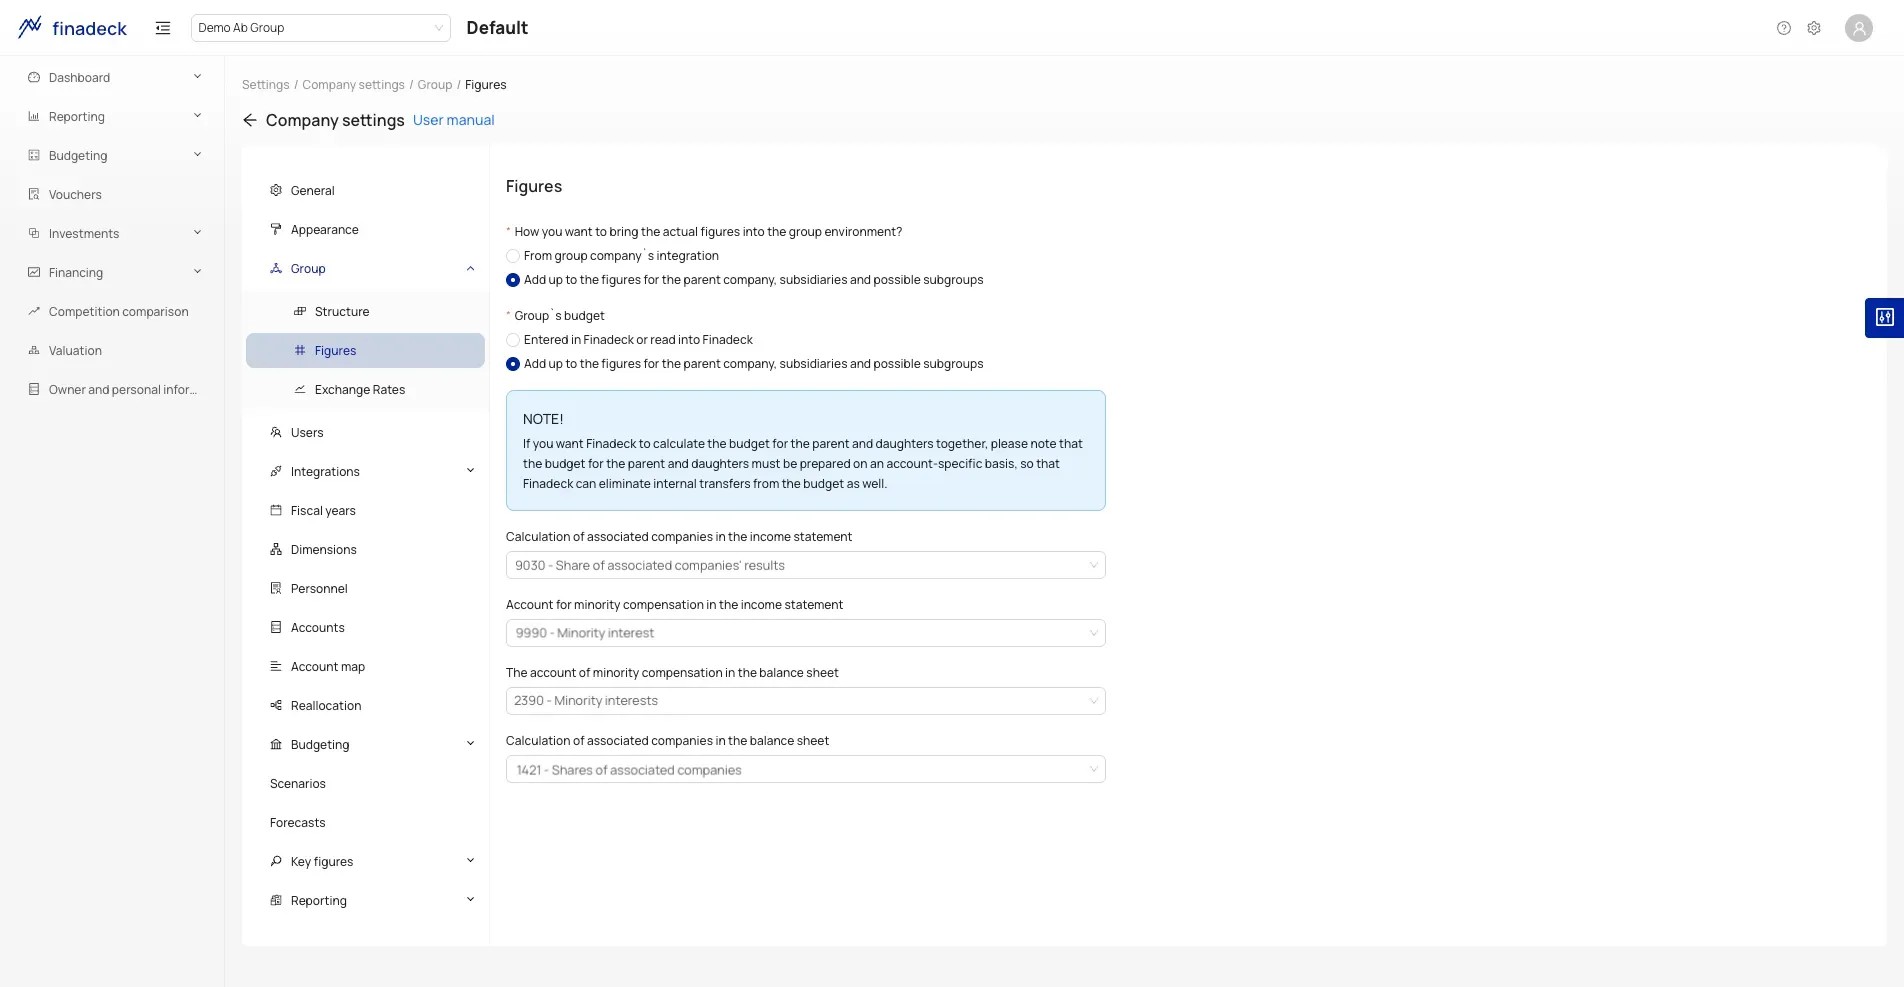The image size is (1904, 987).
Task: Click the General settings gear icon
Action: (276, 190)
